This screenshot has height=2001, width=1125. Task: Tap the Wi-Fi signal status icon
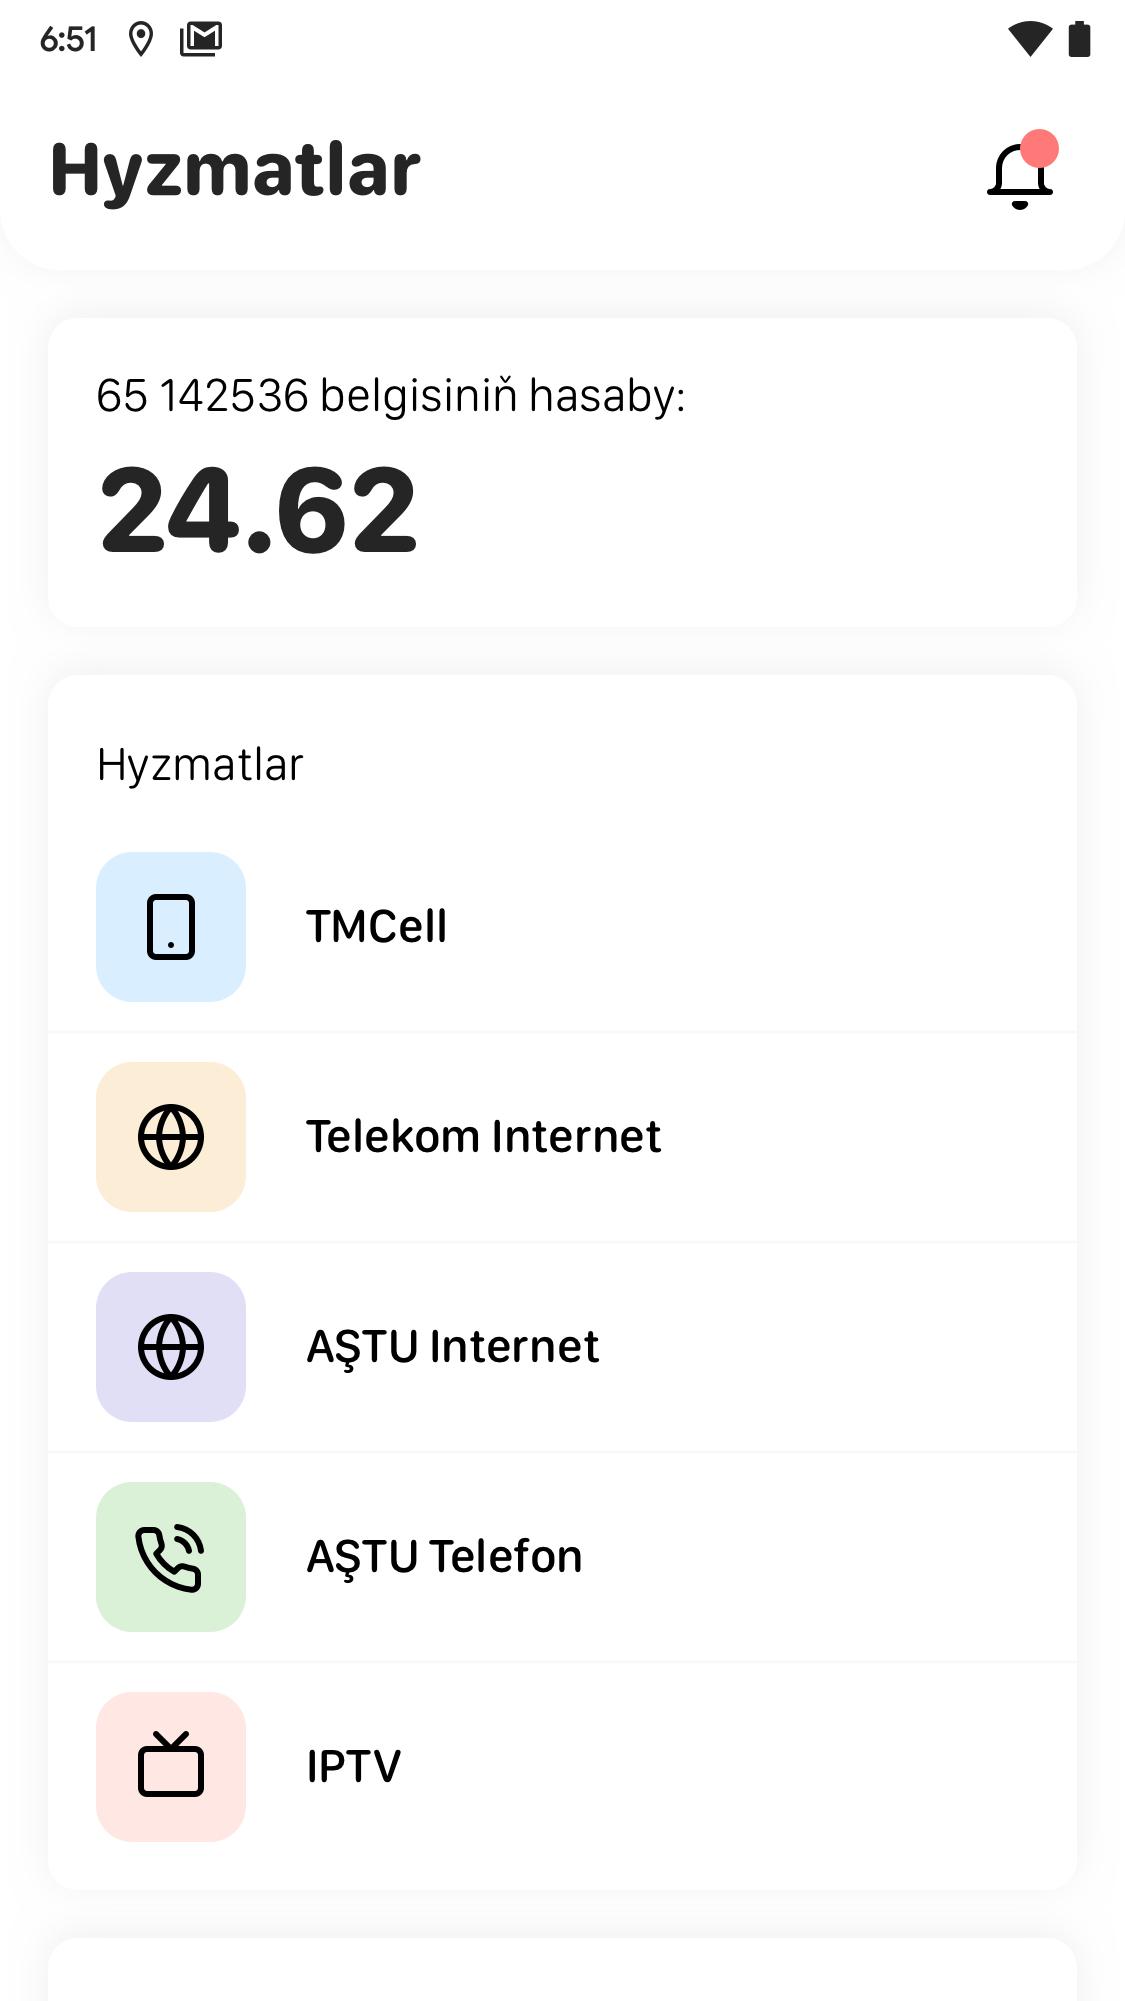pos(1029,39)
